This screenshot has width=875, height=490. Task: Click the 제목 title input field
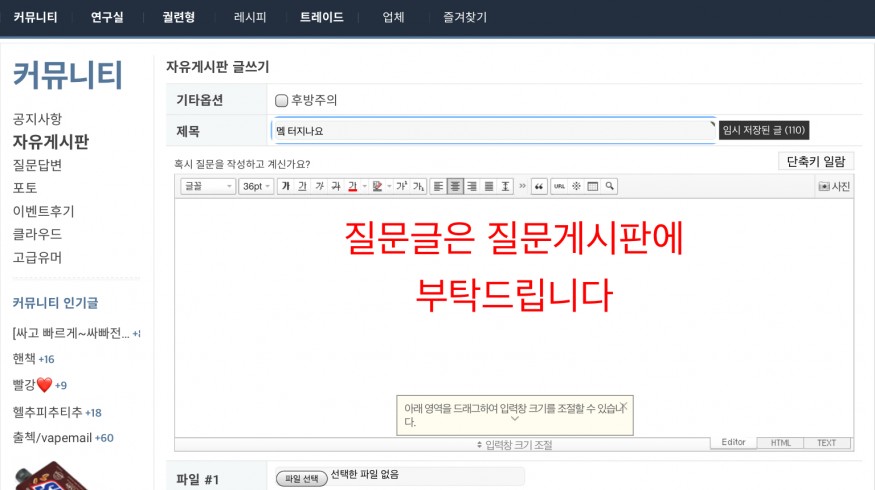click(493, 130)
